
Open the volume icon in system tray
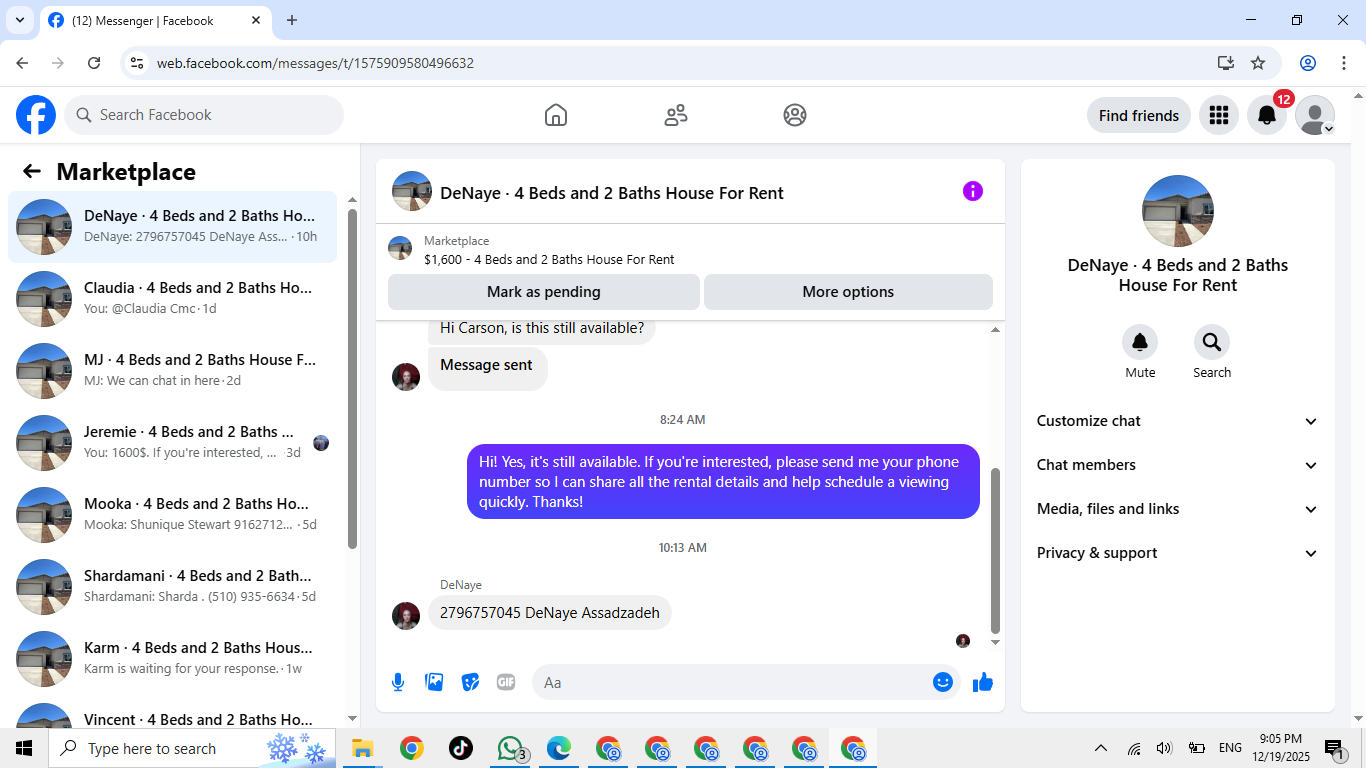point(1164,748)
